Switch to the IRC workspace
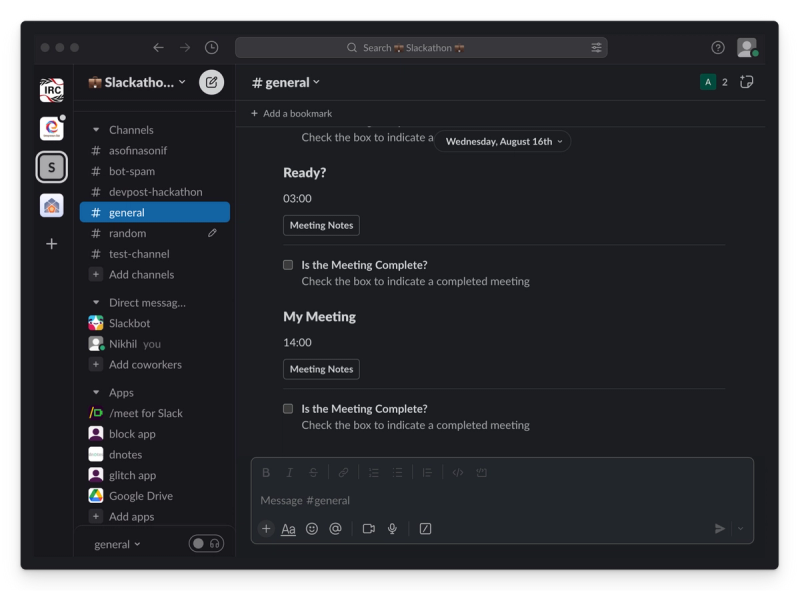 (52, 90)
